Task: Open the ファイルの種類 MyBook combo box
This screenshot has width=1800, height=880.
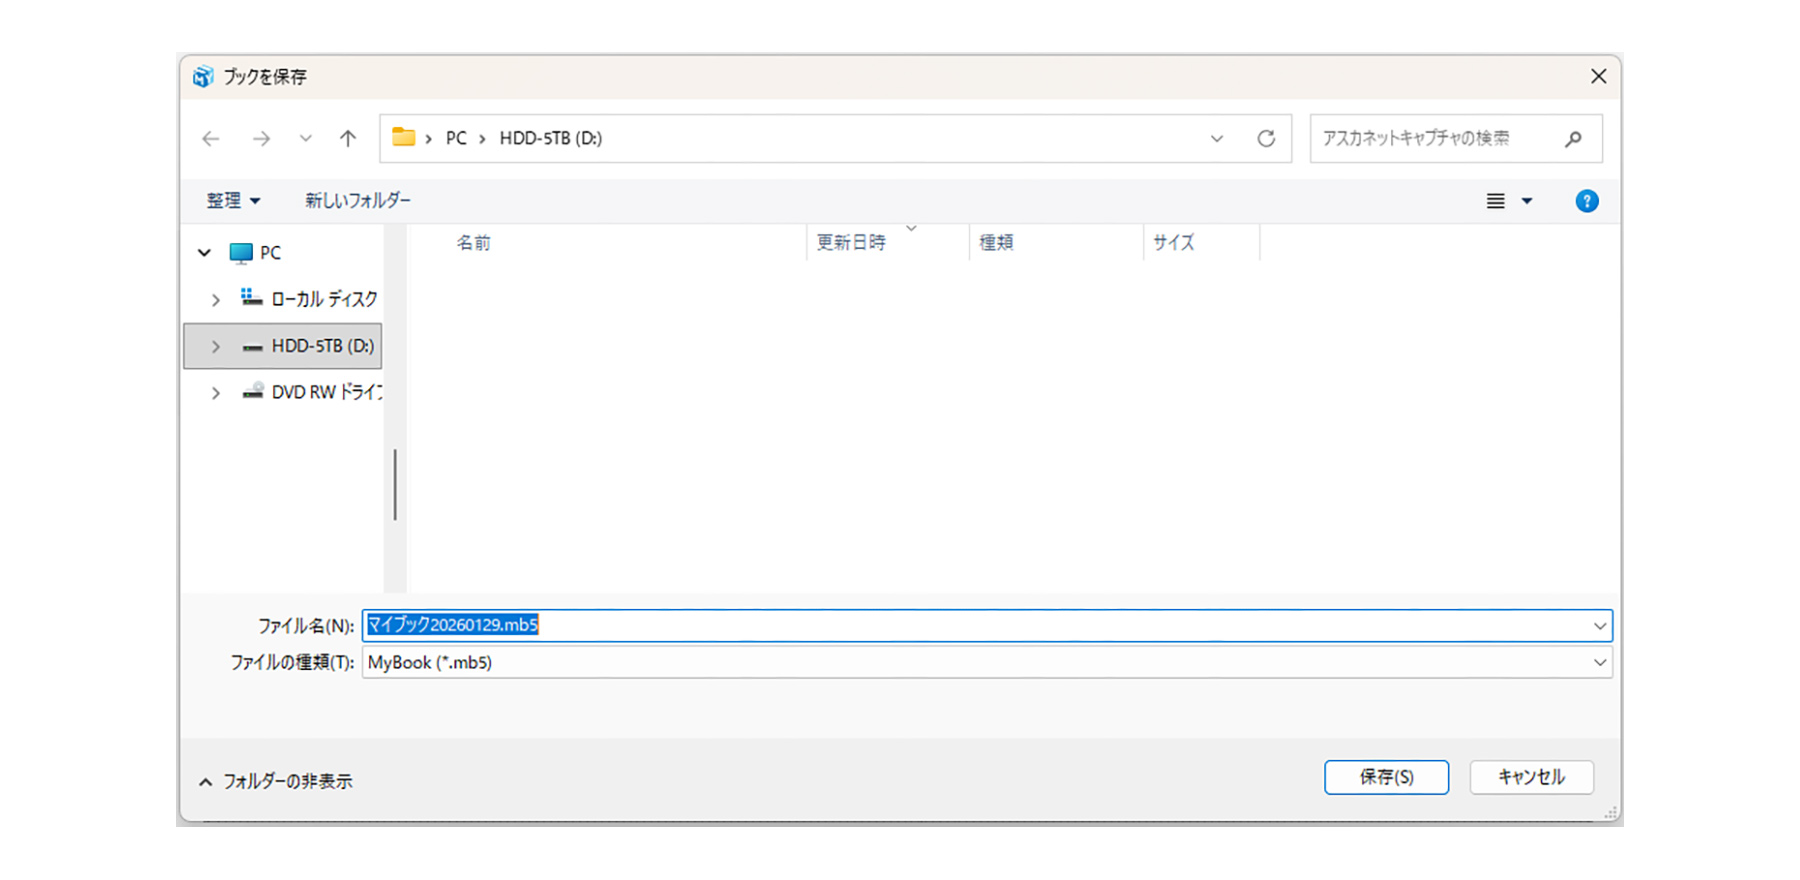Action: 987,662
